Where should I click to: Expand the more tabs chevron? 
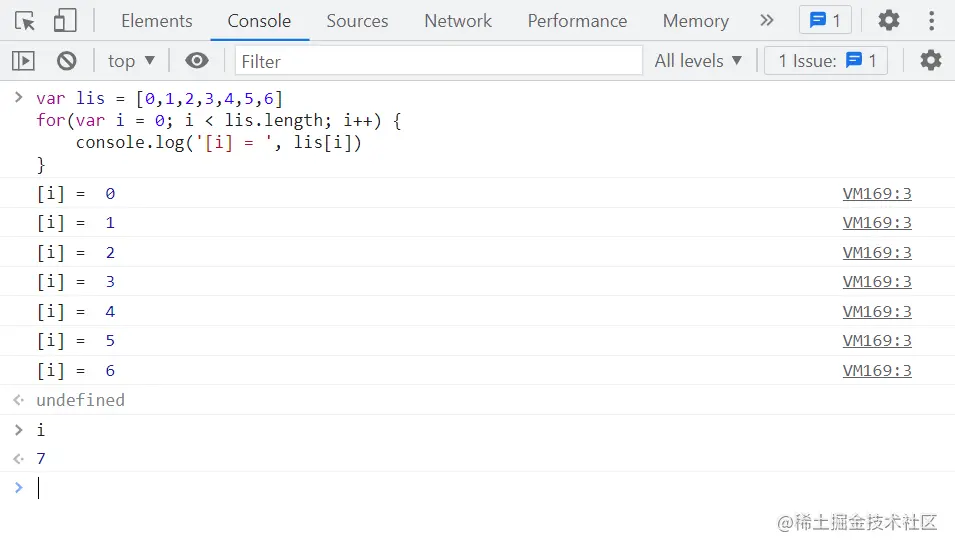point(767,20)
